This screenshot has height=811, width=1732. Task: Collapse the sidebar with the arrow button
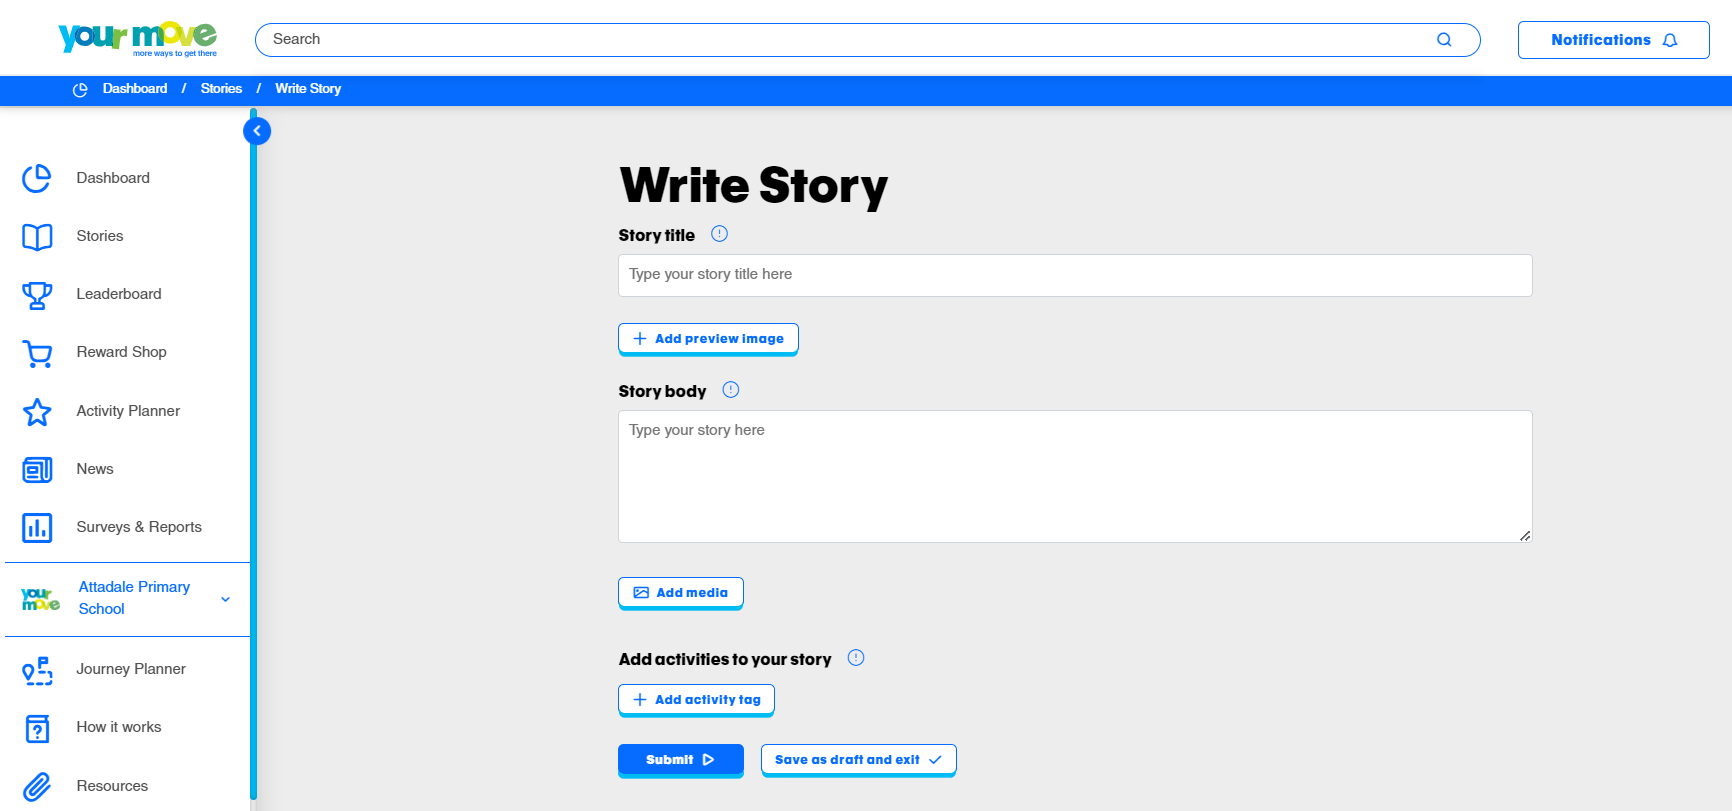(x=257, y=131)
